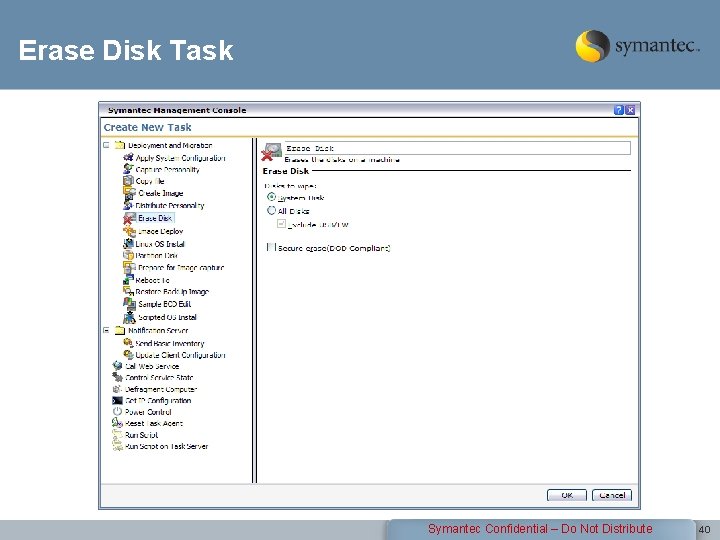
Task: Click the Scripted OS Install icon
Action: [x=129, y=317]
